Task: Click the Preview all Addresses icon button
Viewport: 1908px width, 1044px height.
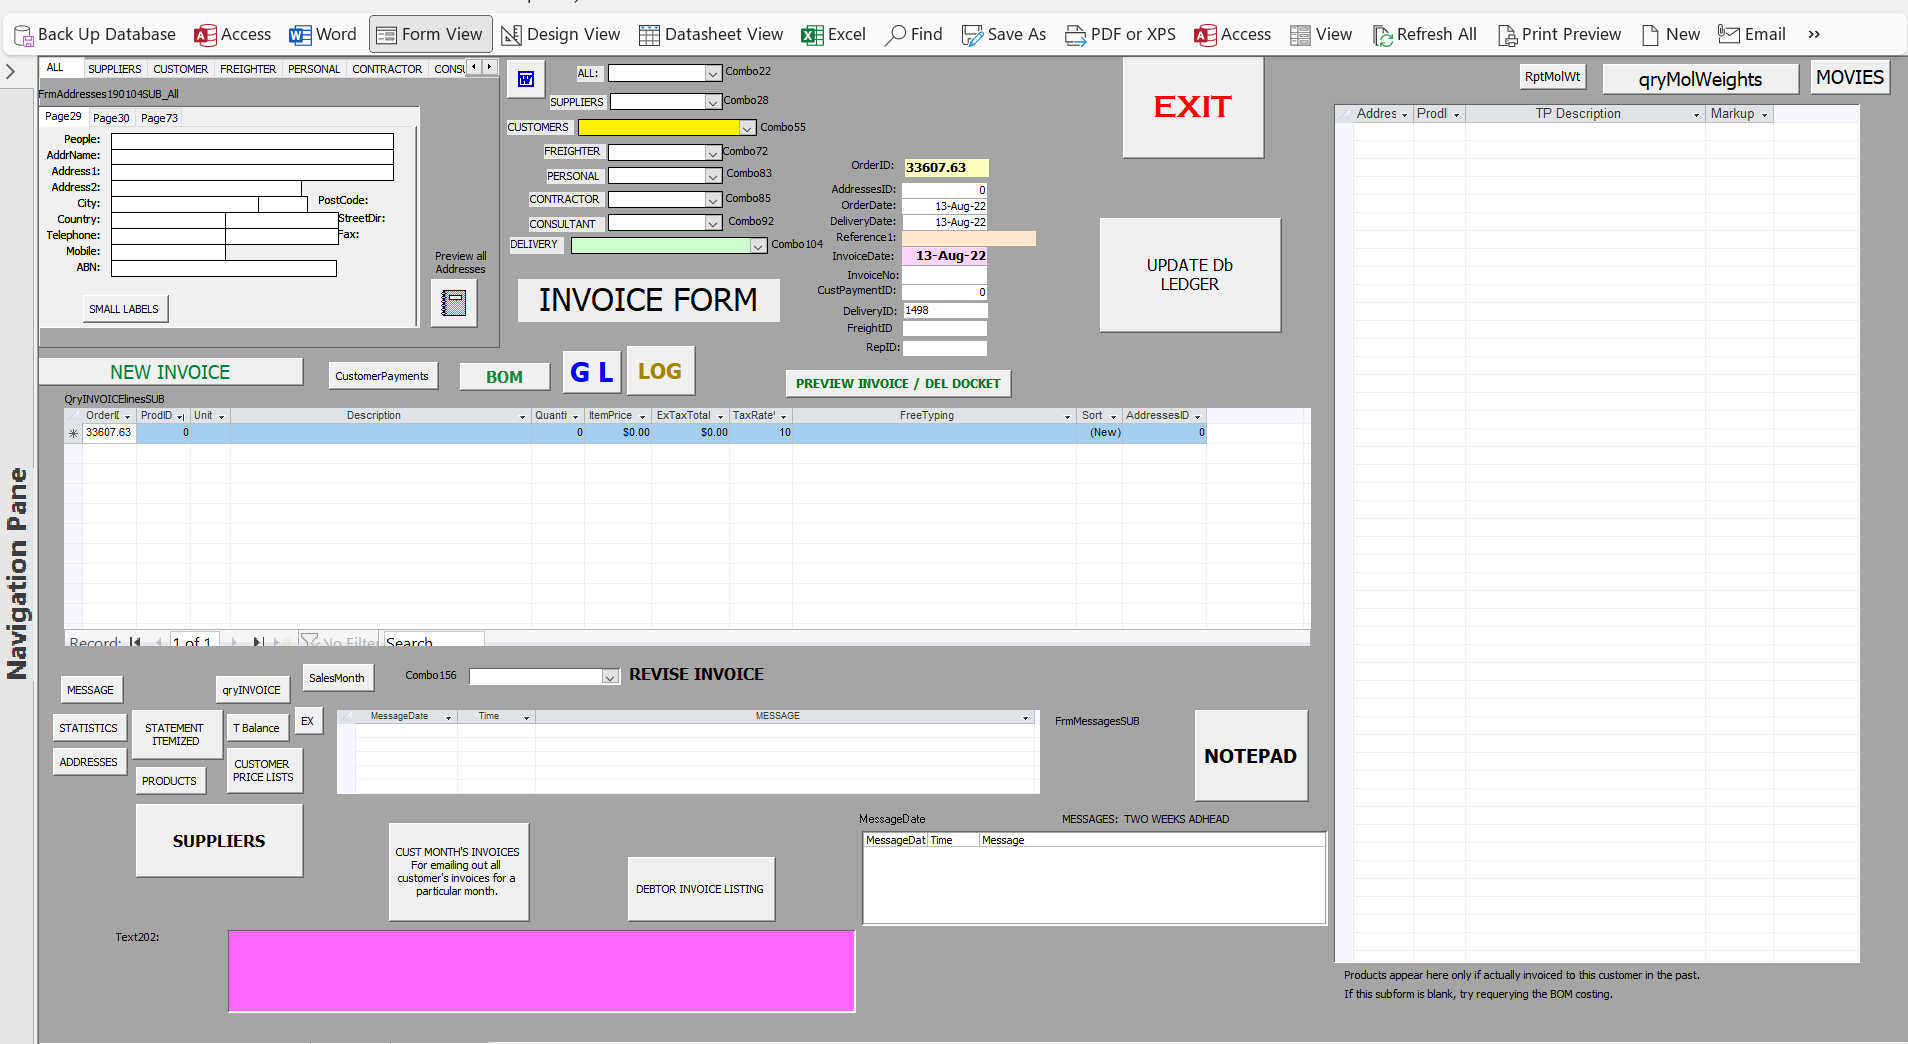Action: (x=454, y=303)
